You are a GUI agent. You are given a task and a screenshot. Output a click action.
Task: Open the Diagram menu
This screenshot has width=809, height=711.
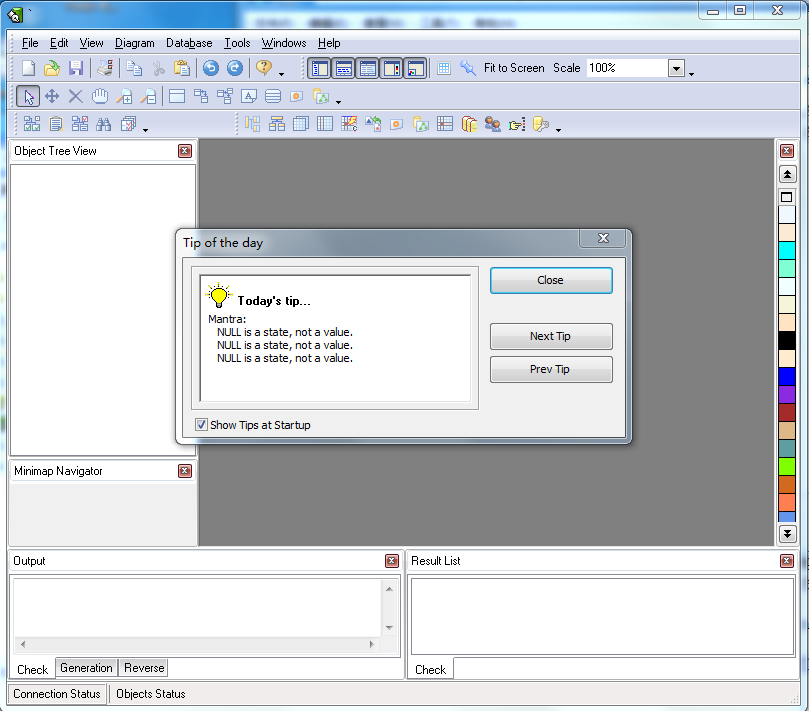coord(135,43)
